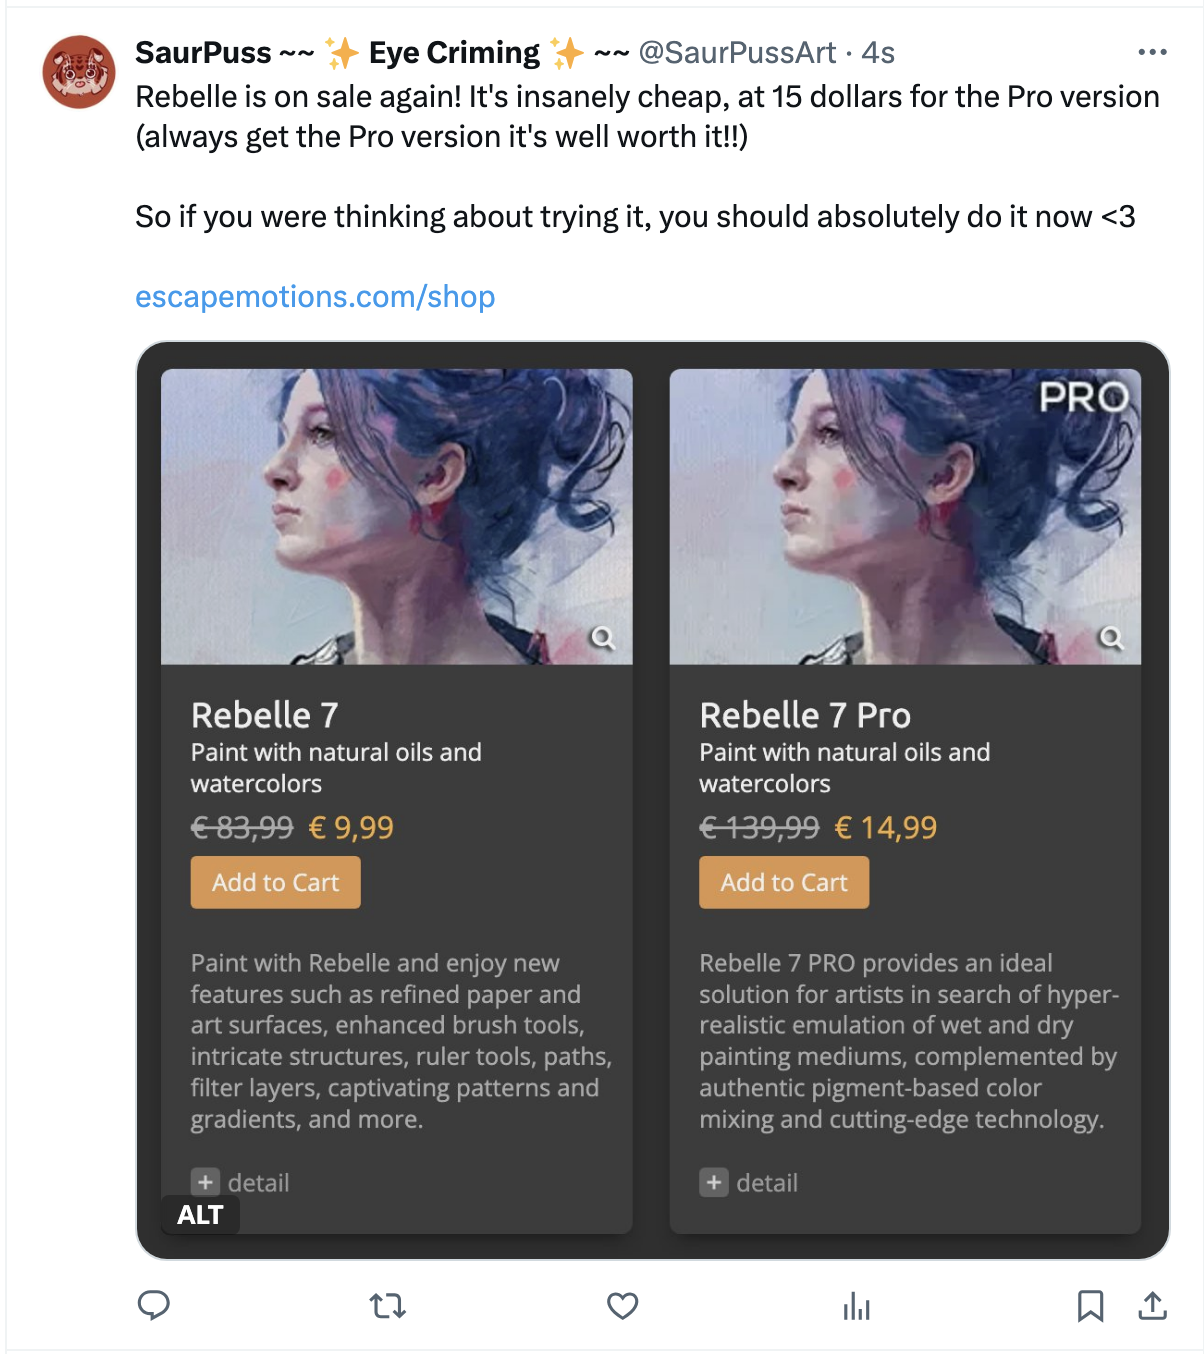Repost the tweet using the retweet icon
1204x1354 pixels.
(387, 1305)
